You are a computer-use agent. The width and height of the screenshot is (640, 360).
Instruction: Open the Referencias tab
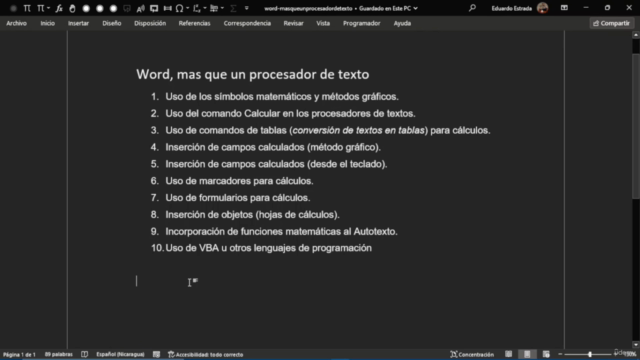pyautogui.click(x=194, y=23)
